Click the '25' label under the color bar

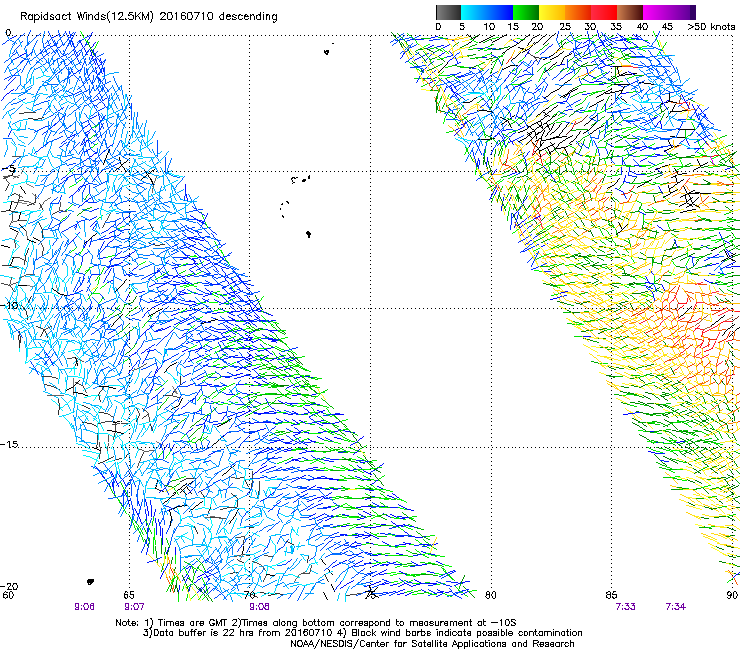pyautogui.click(x=564, y=27)
